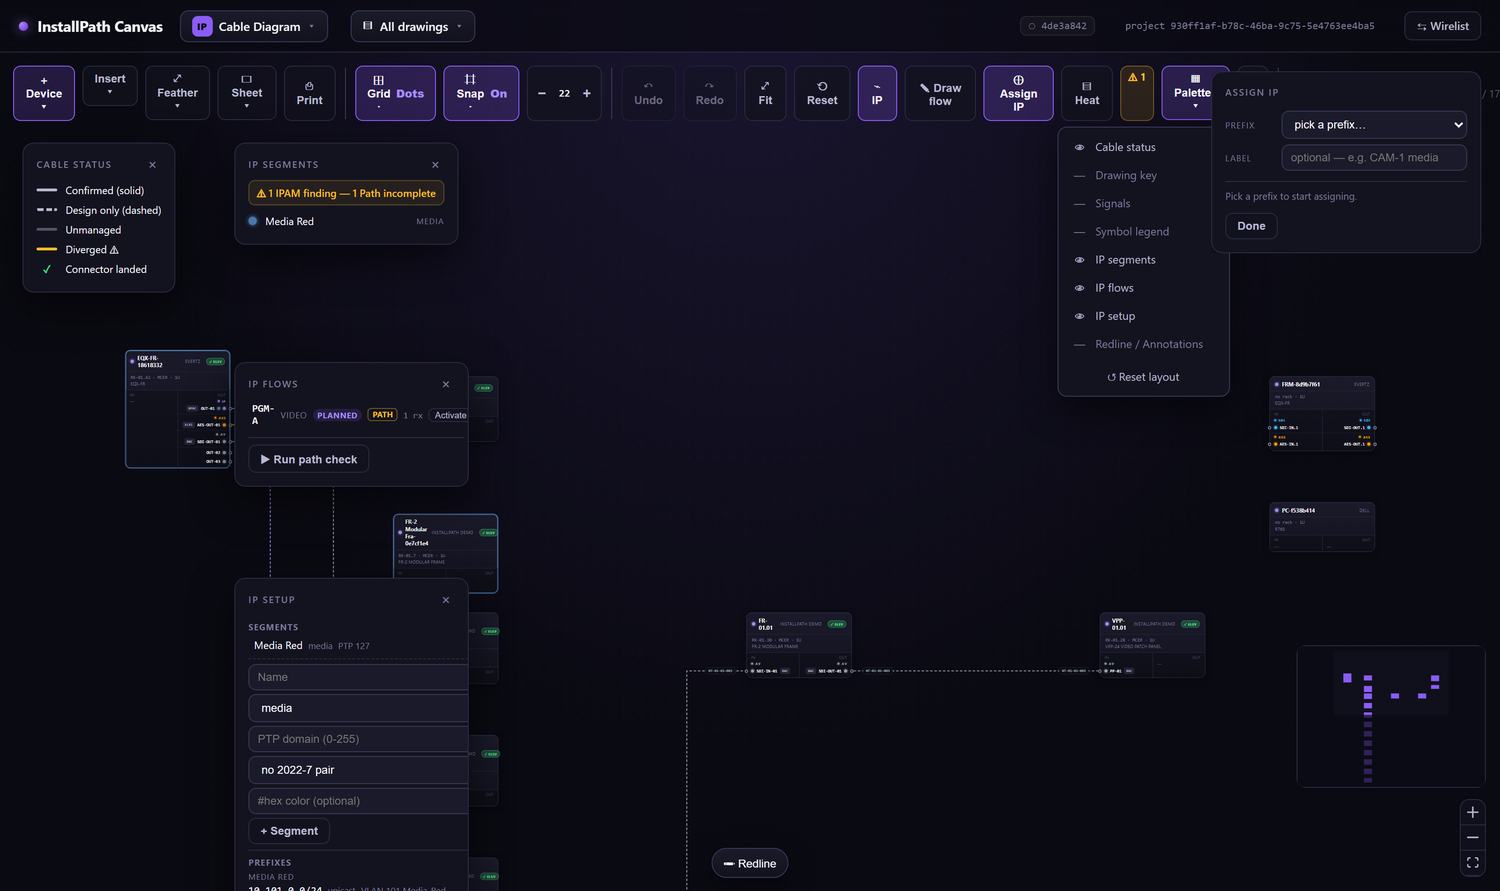The width and height of the screenshot is (1500, 891).
Task: Show the Drawing key panel
Action: (1143, 175)
